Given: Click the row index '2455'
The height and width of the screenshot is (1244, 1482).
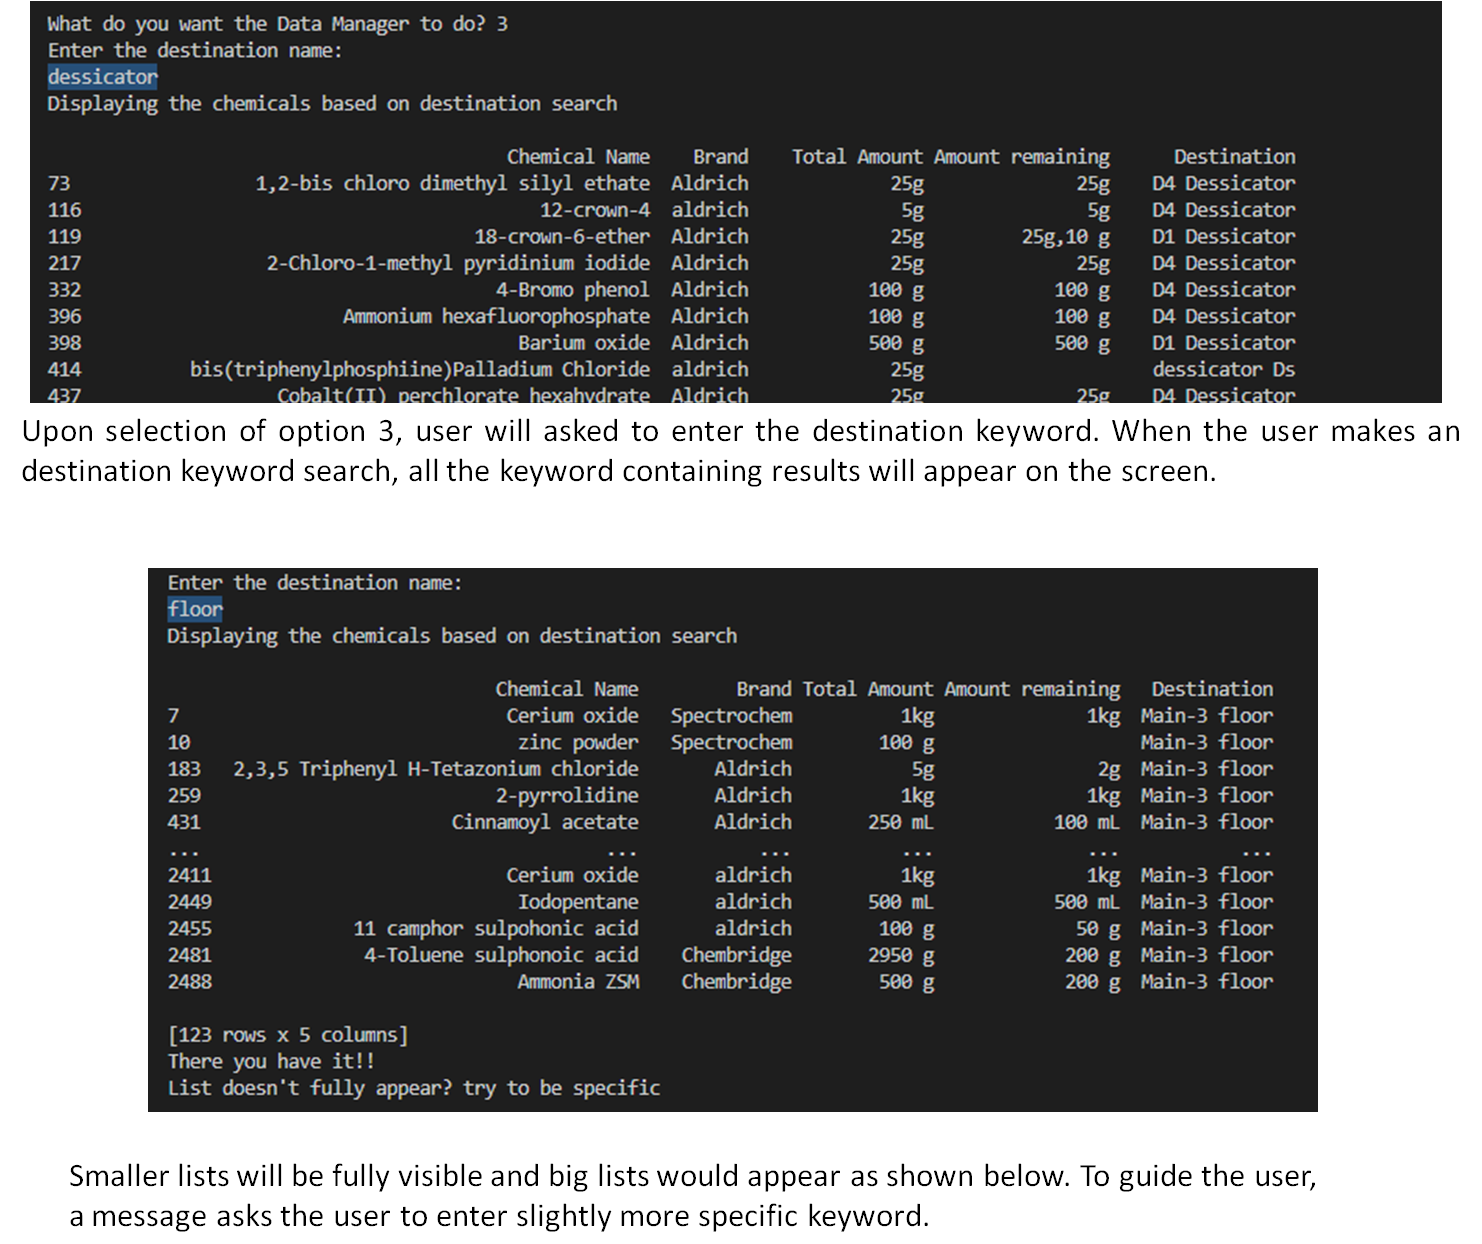Looking at the screenshot, I should pos(190,929).
